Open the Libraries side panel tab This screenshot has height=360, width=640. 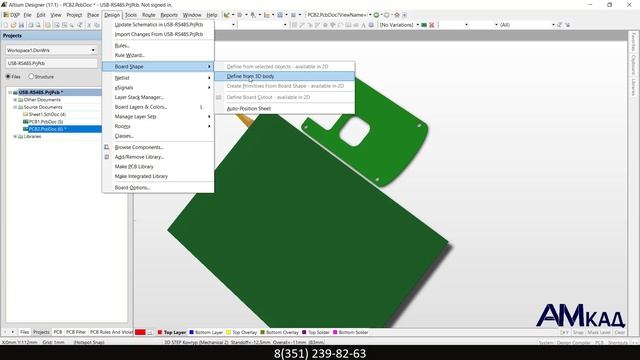(x=633, y=87)
